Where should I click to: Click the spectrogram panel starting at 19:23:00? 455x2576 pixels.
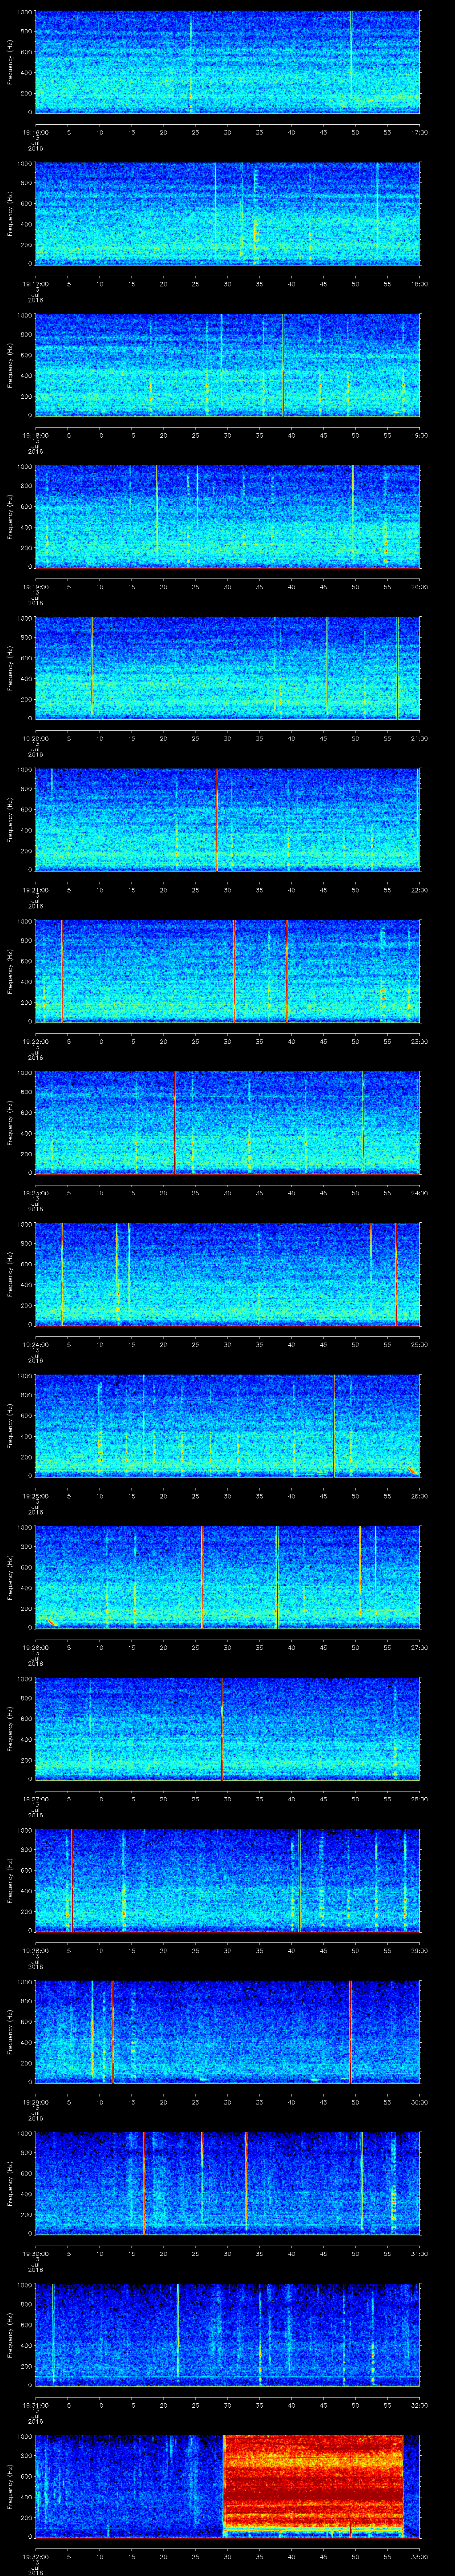point(227,1123)
